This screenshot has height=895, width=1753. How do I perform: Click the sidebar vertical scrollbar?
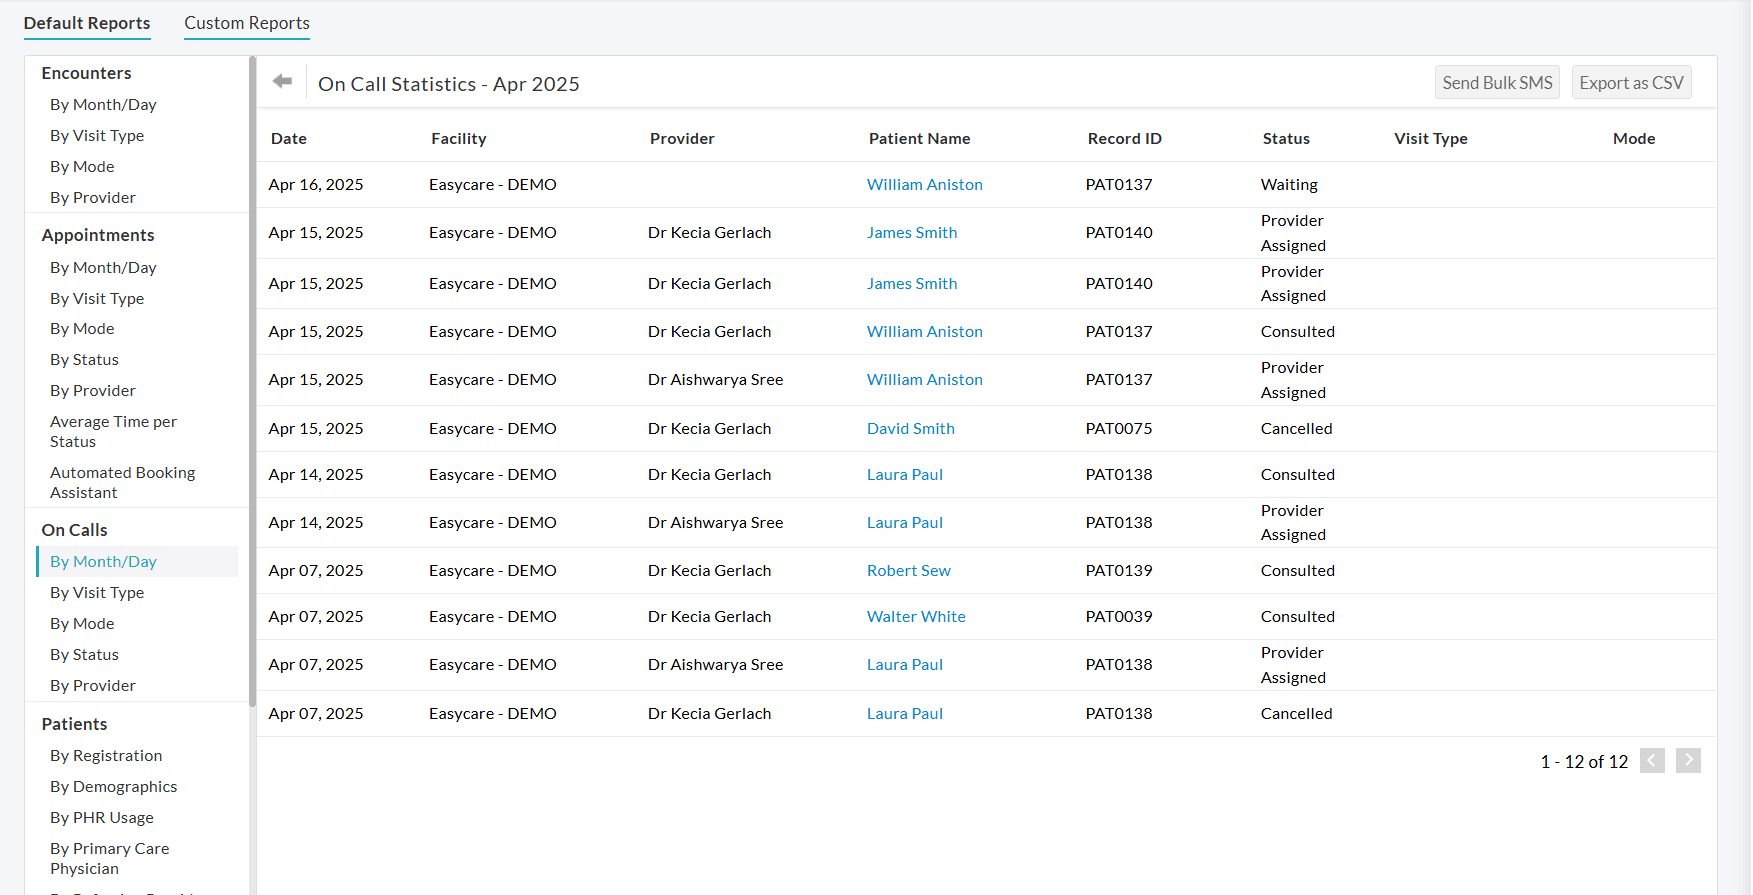(x=252, y=380)
